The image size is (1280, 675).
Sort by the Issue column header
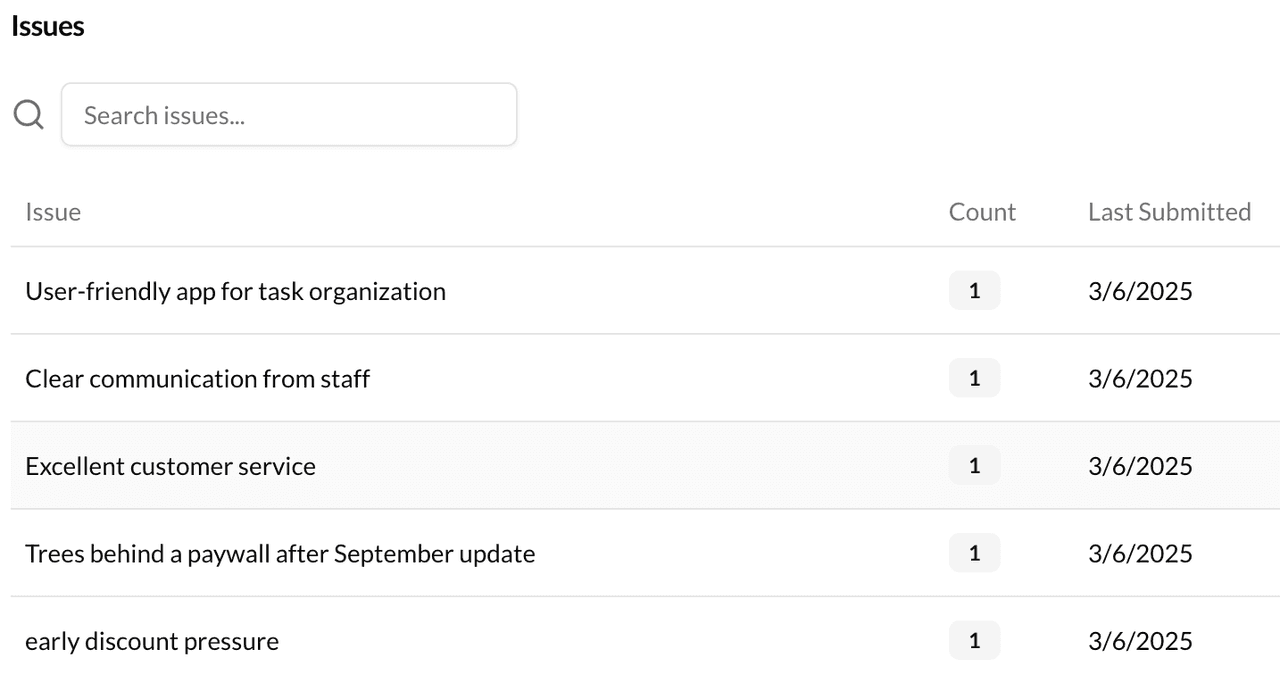click(x=53, y=211)
